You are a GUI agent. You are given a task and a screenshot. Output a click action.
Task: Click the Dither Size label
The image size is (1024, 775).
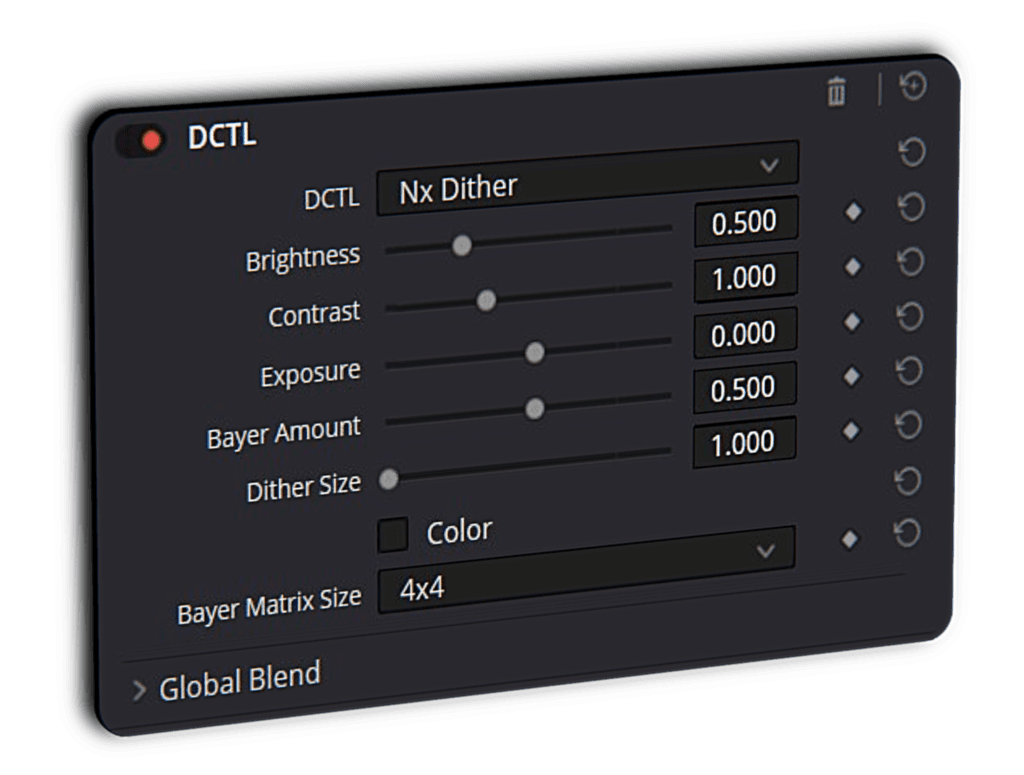pos(304,487)
